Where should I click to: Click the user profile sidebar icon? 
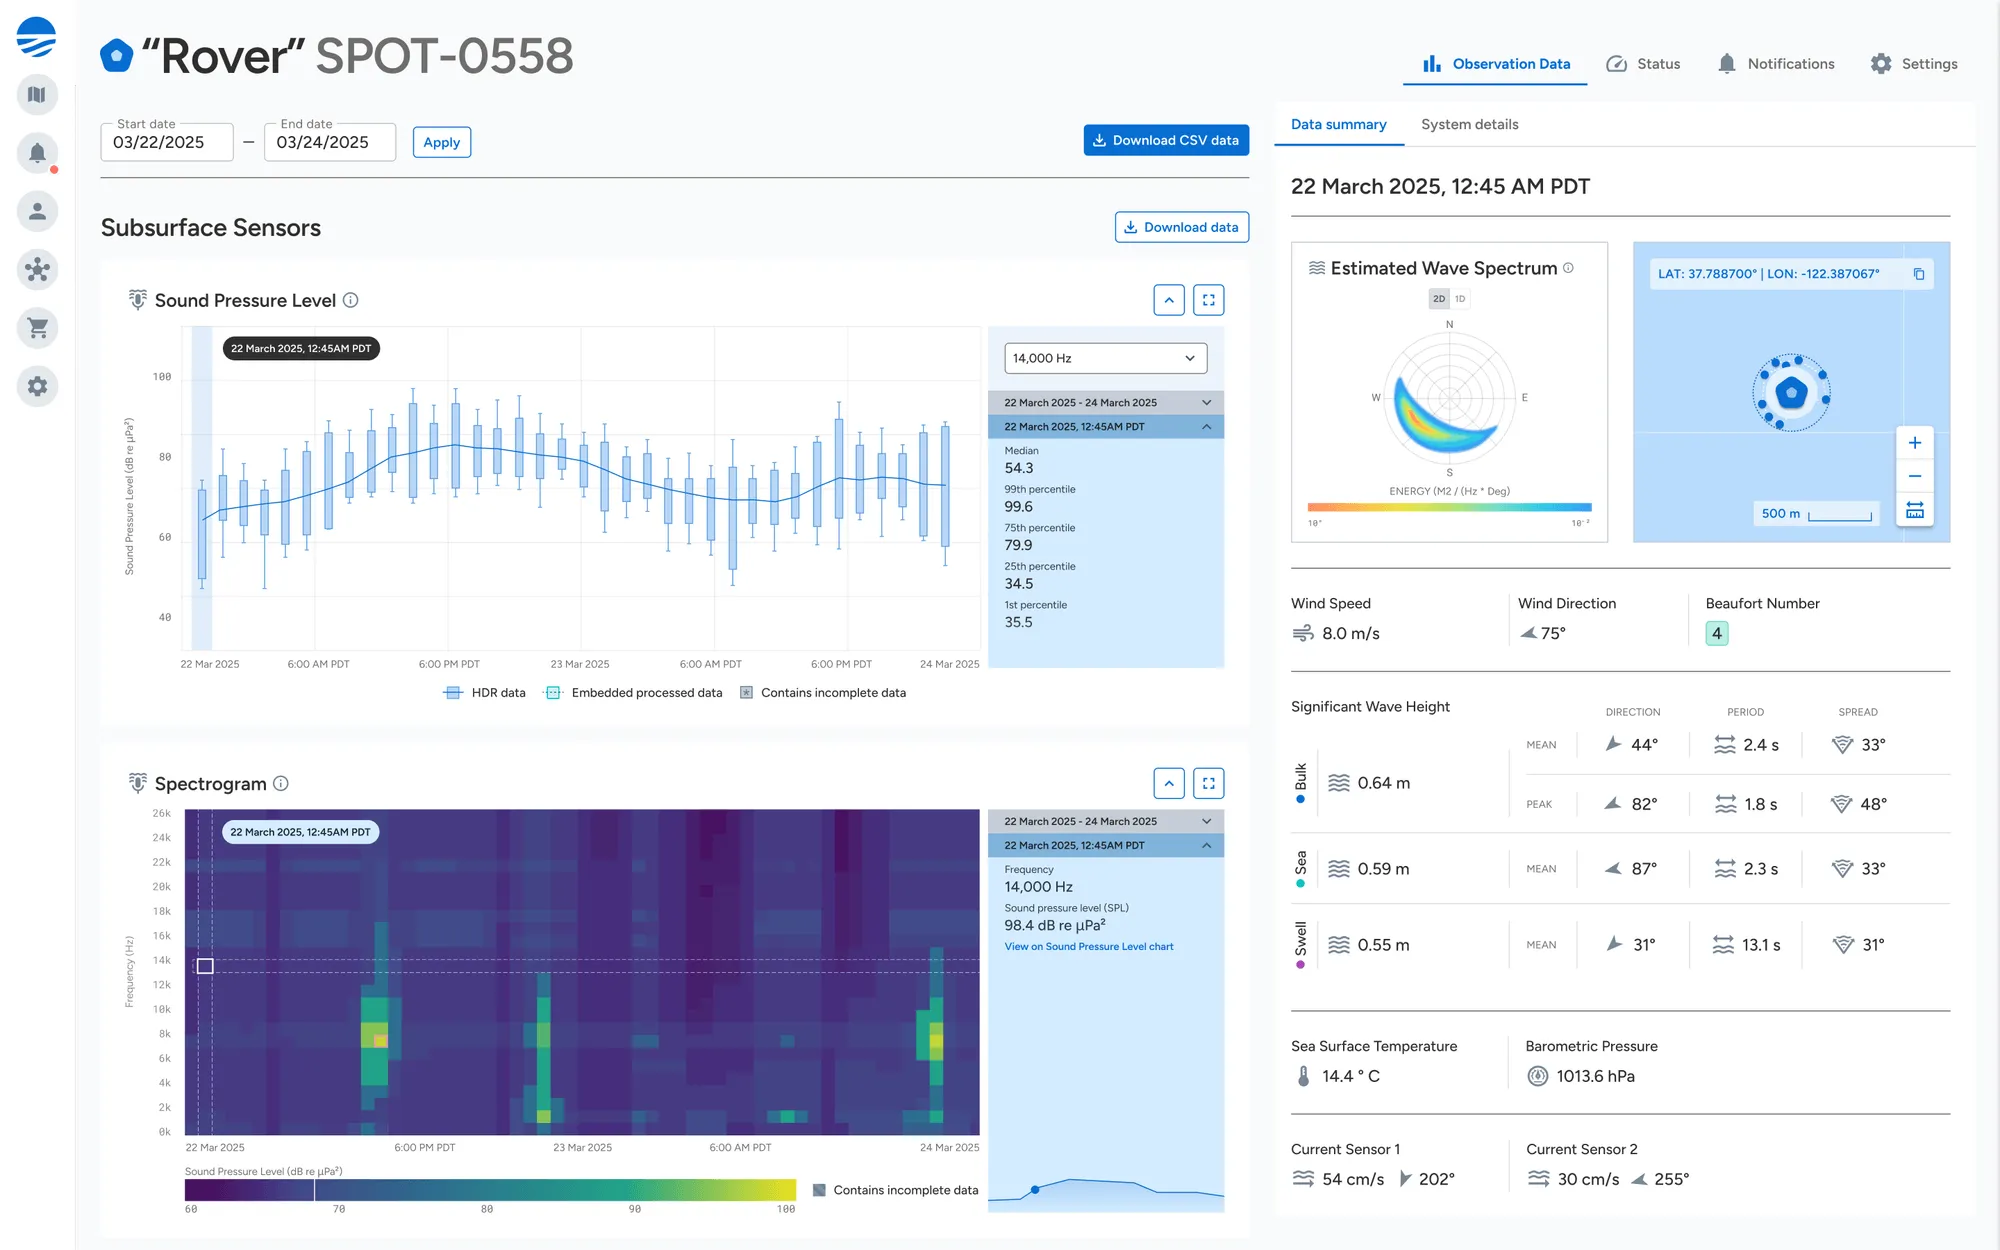pyautogui.click(x=37, y=211)
